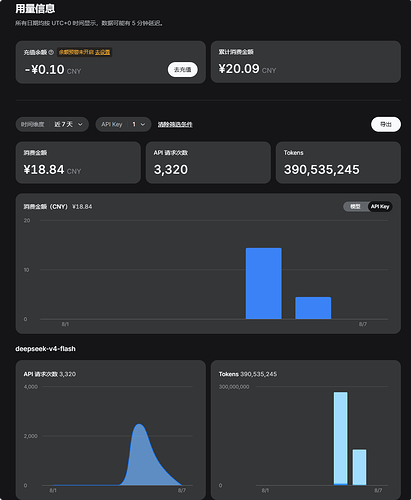Click the 消费金额 ¥18.84 summary card
Viewport: 411px width, 500px height.
pyautogui.click(x=78, y=163)
